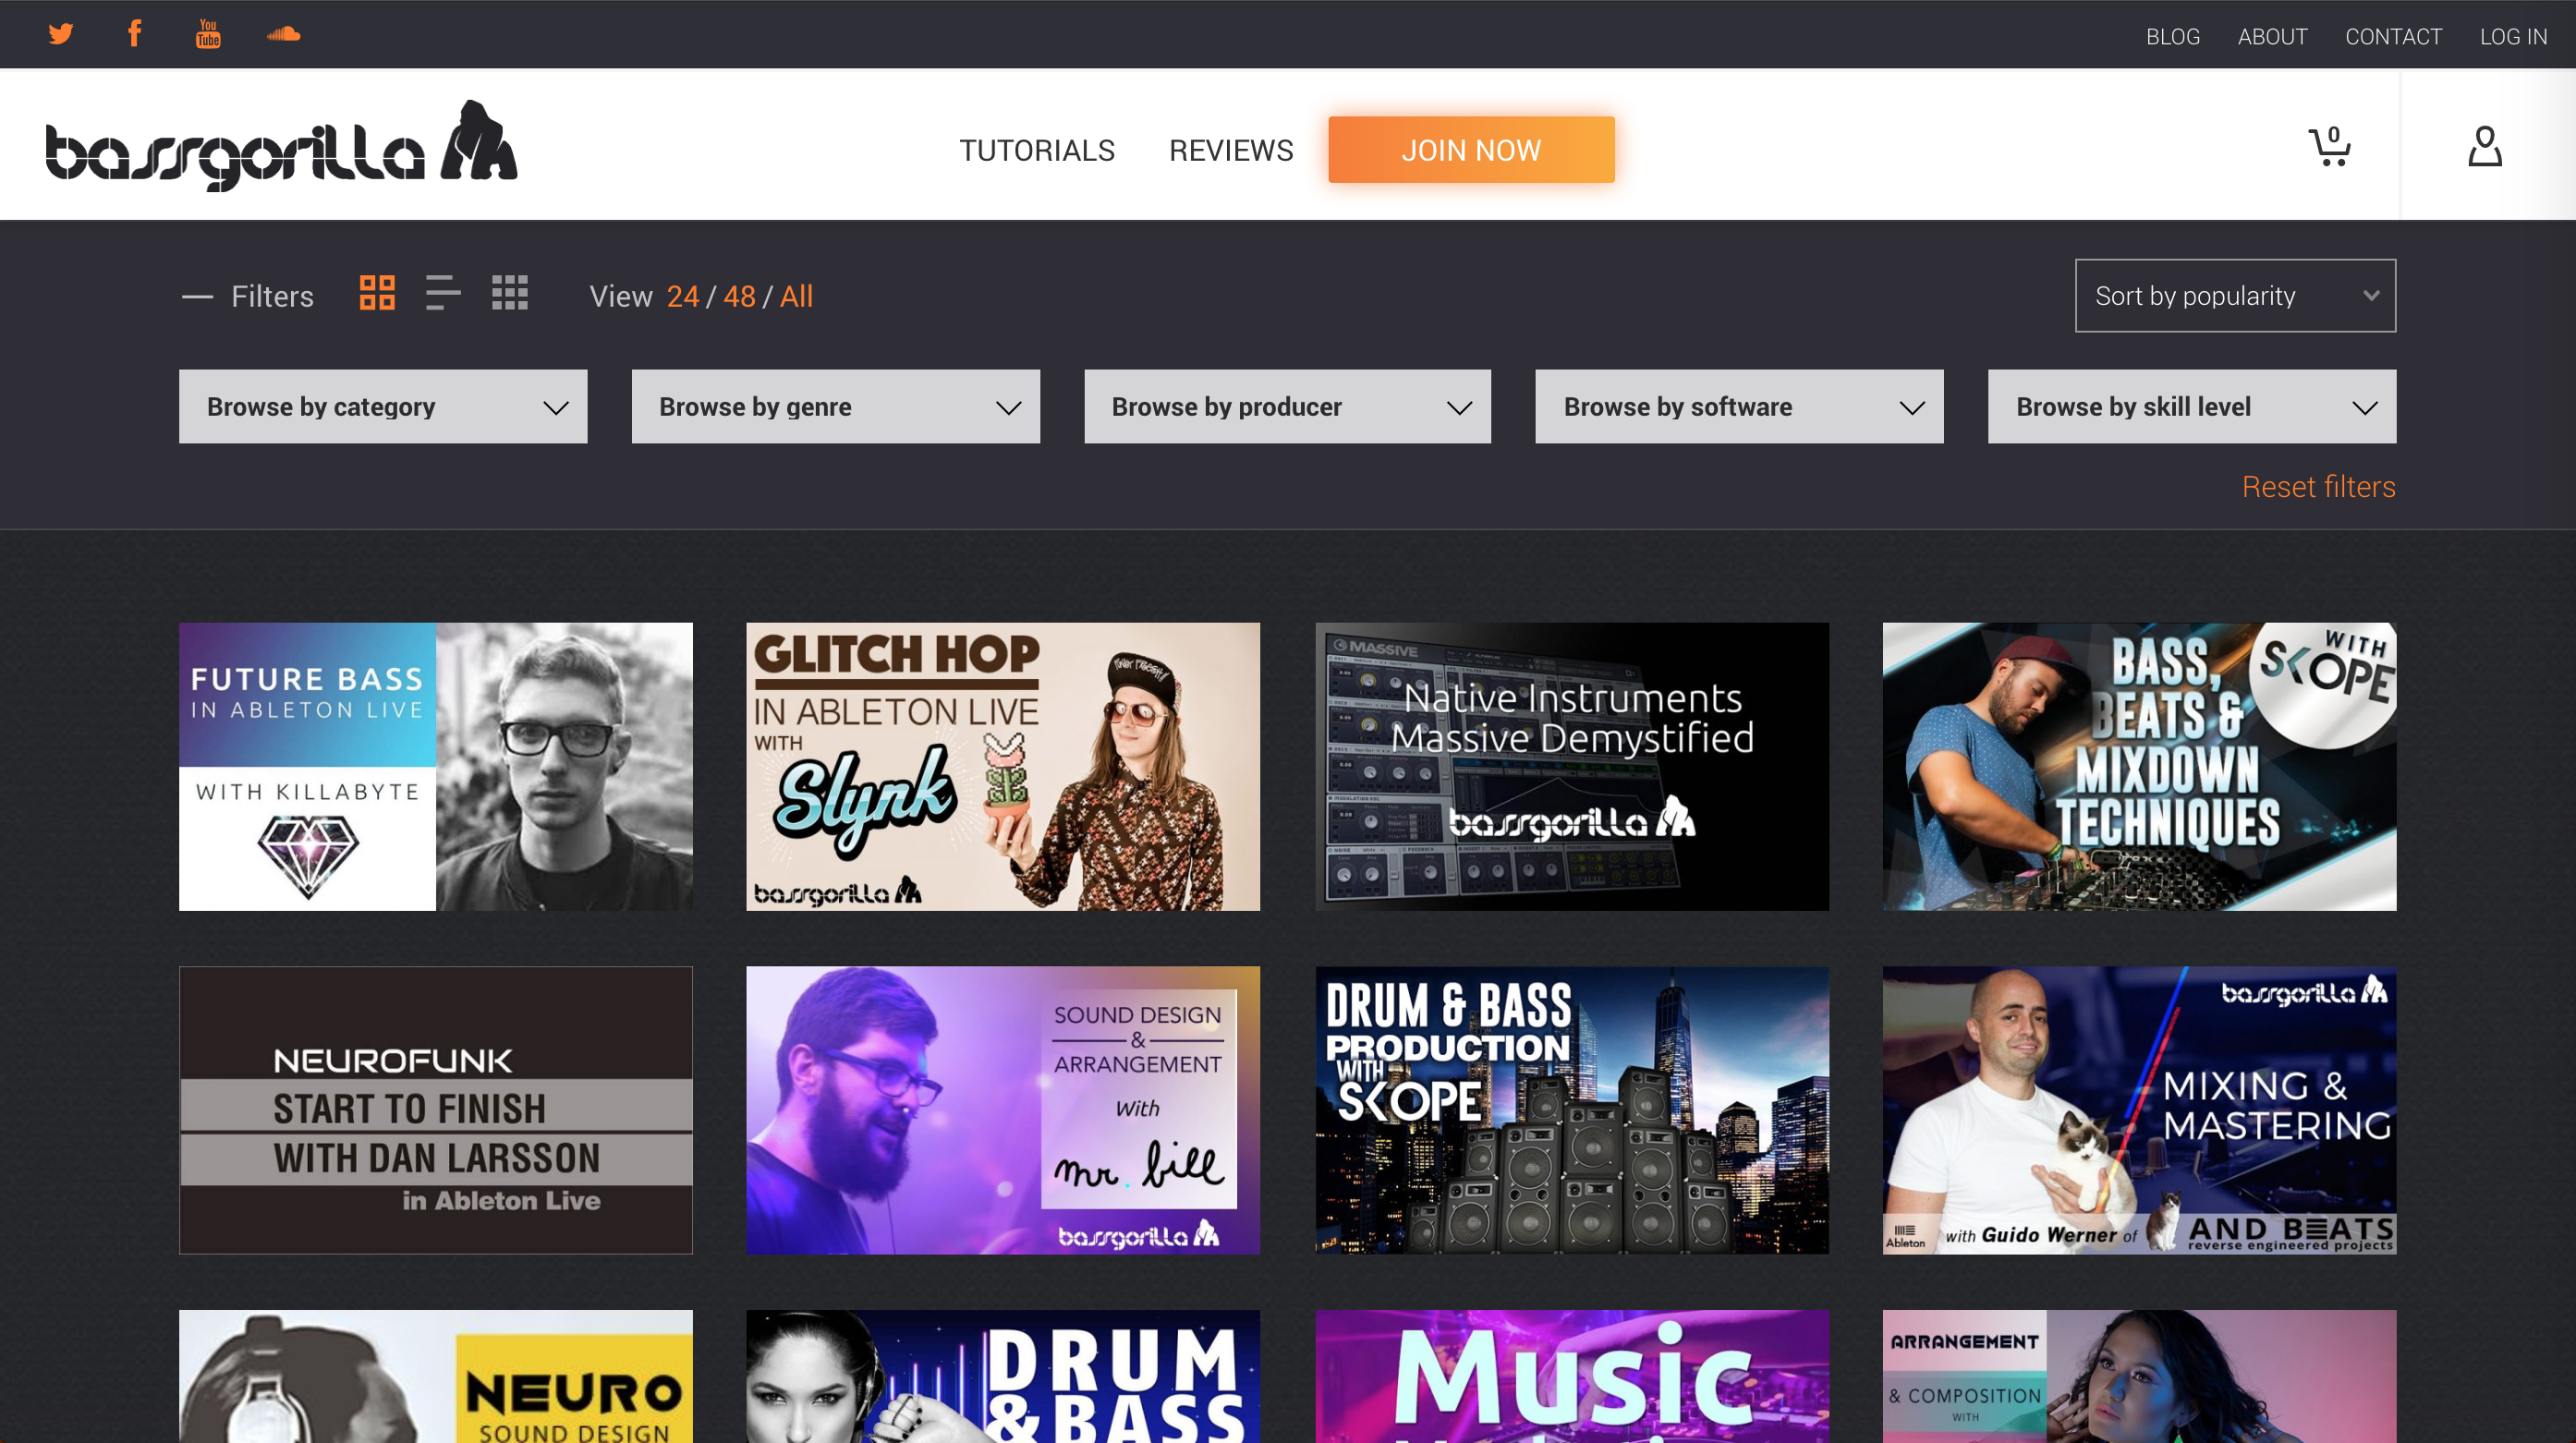Go to REVIEWS in main navigation

coord(1231,150)
